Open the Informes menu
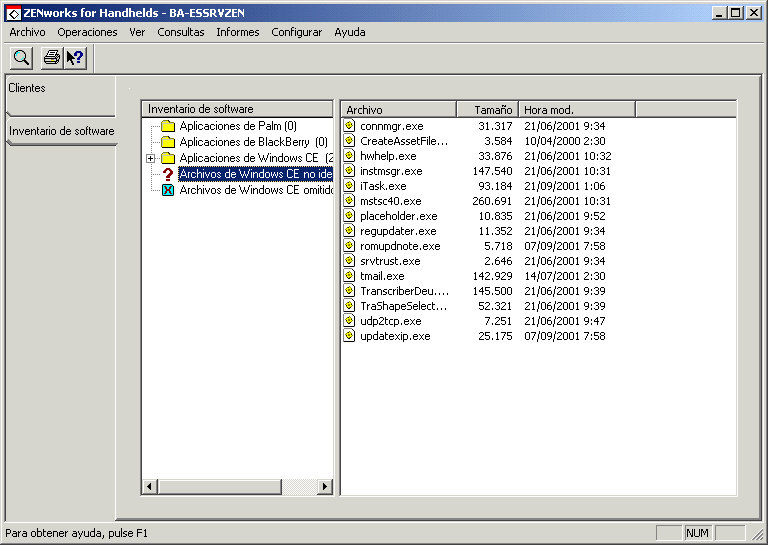 point(238,32)
